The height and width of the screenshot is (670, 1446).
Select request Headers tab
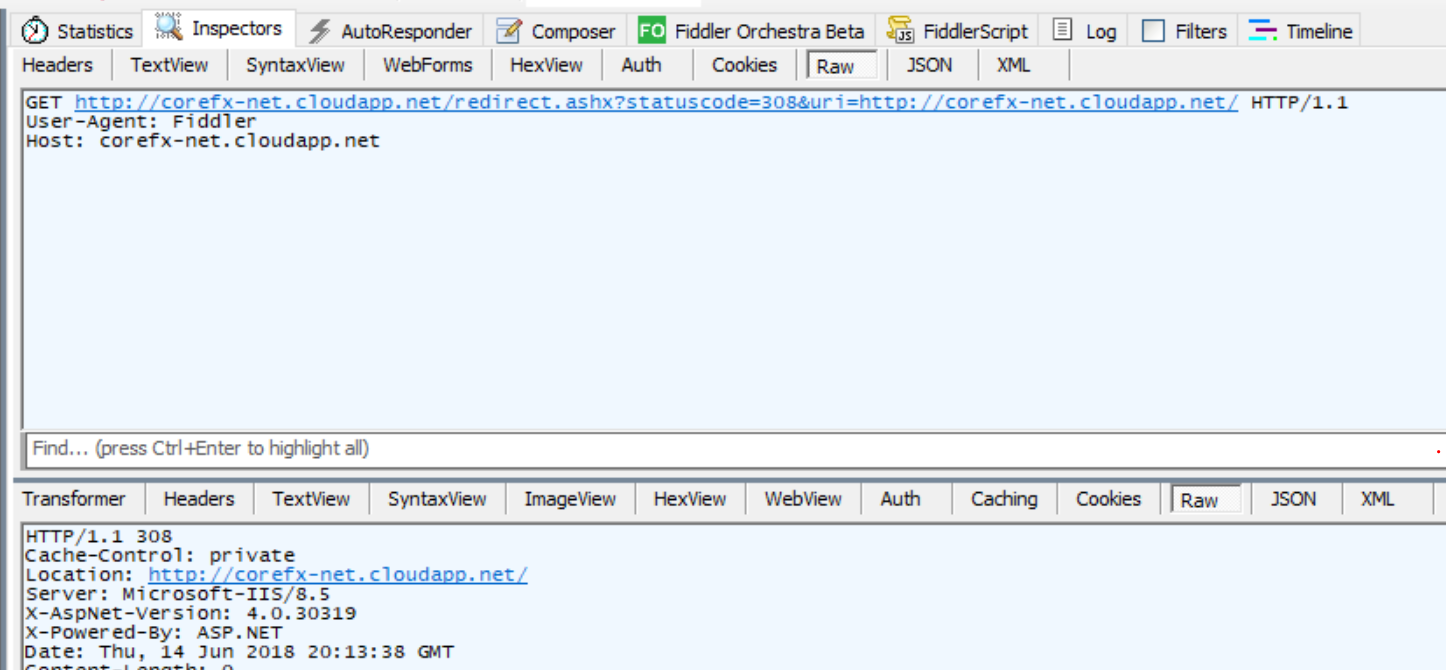pyautogui.click(x=57, y=65)
